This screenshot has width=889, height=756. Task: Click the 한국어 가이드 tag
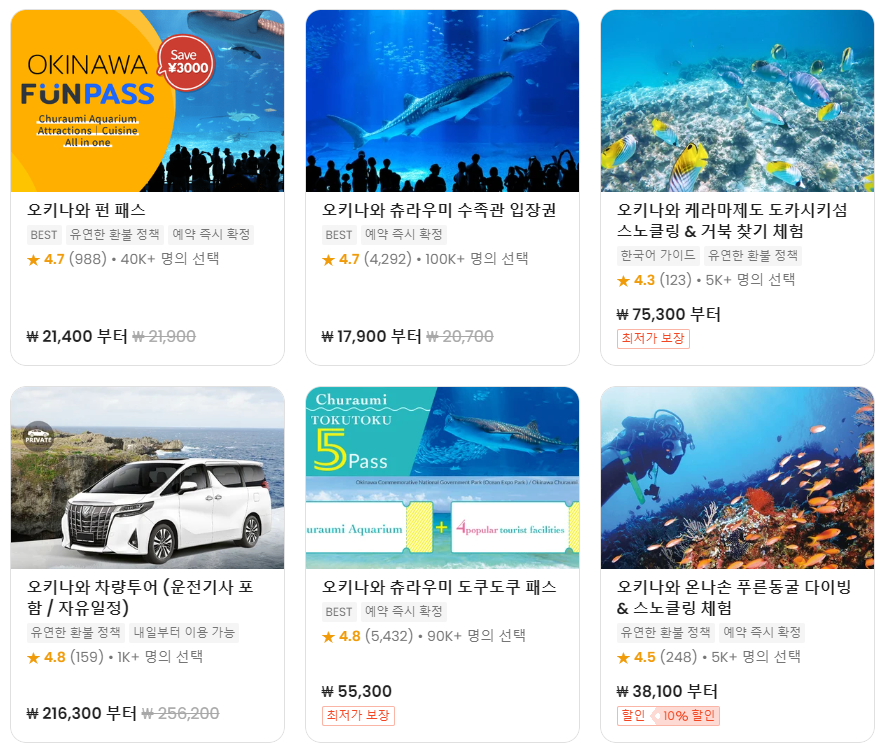click(658, 255)
